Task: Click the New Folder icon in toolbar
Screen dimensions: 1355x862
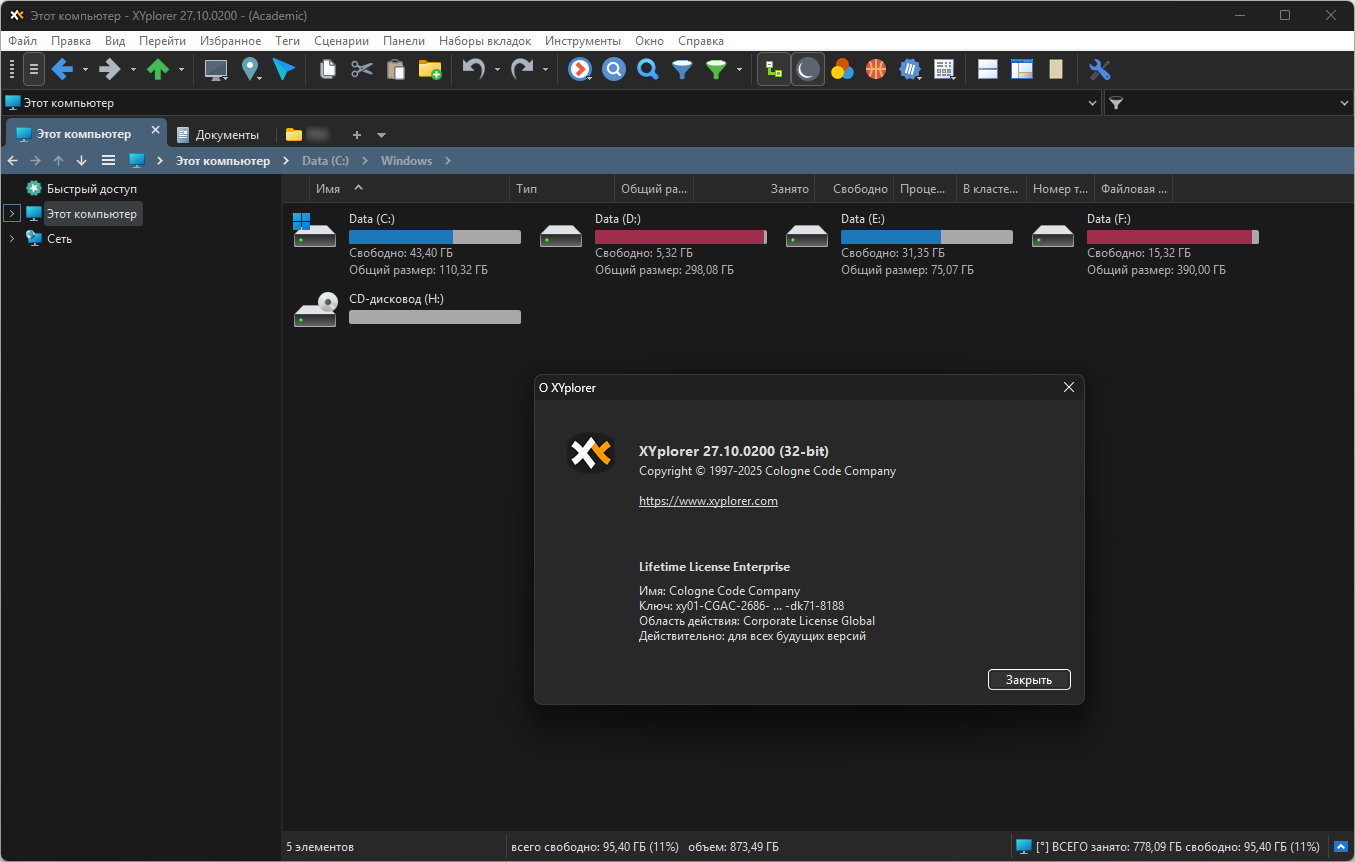Action: click(x=430, y=69)
